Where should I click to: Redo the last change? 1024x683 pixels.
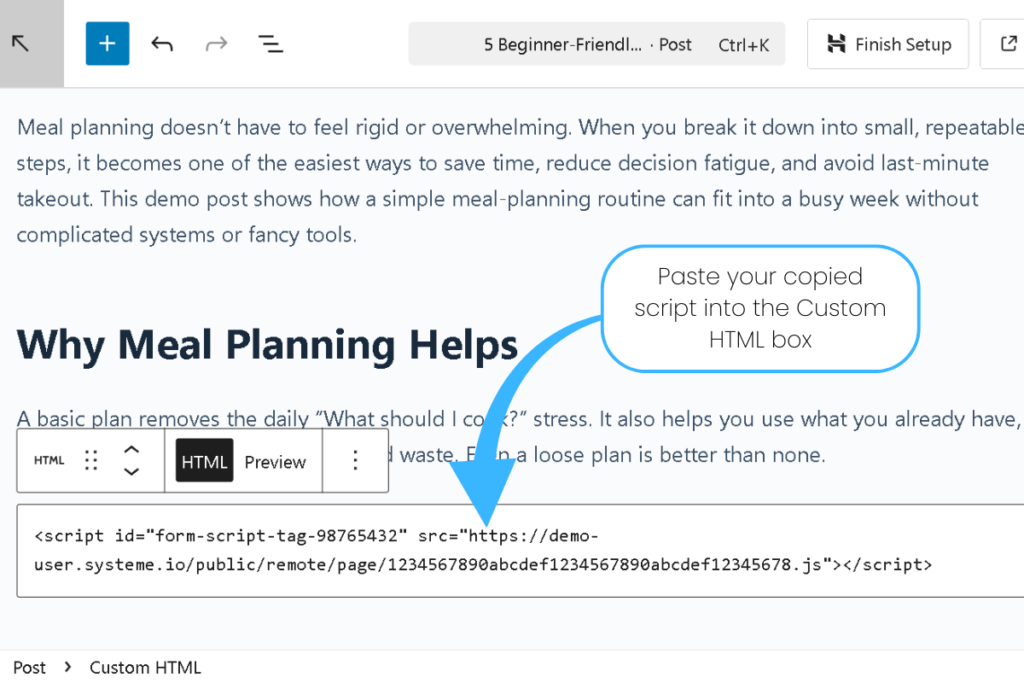click(216, 44)
